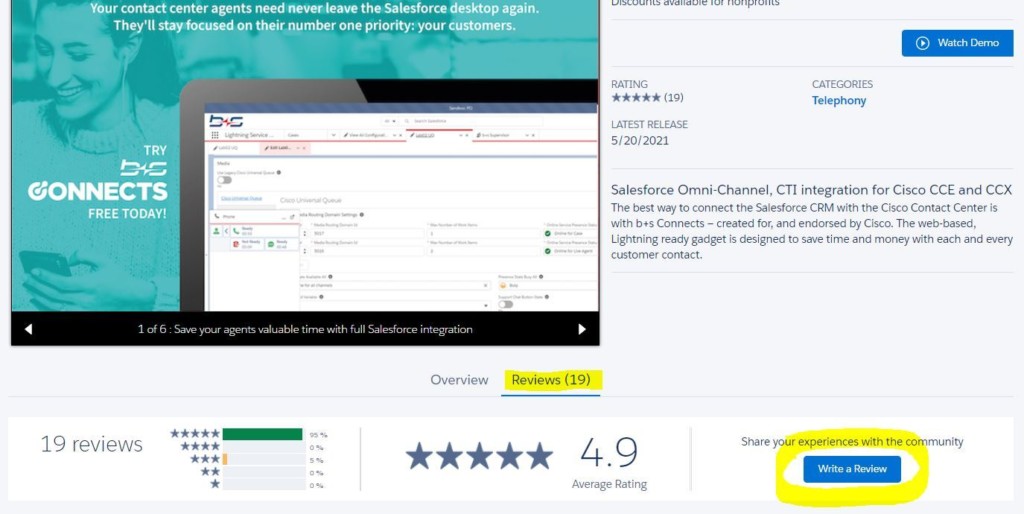The width and height of the screenshot is (1024, 514).
Task: Open the Telephony category link
Action: (839, 100)
